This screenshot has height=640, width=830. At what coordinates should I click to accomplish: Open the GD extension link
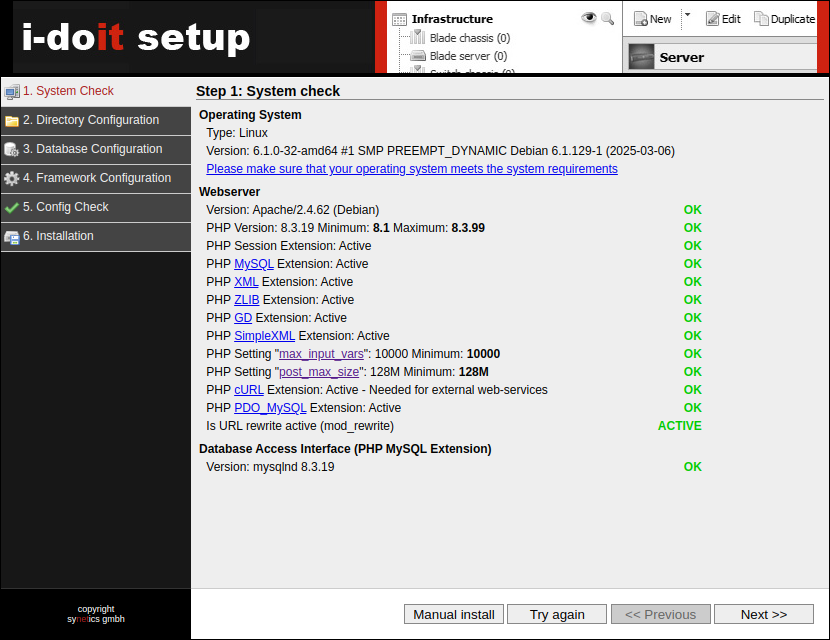point(243,318)
